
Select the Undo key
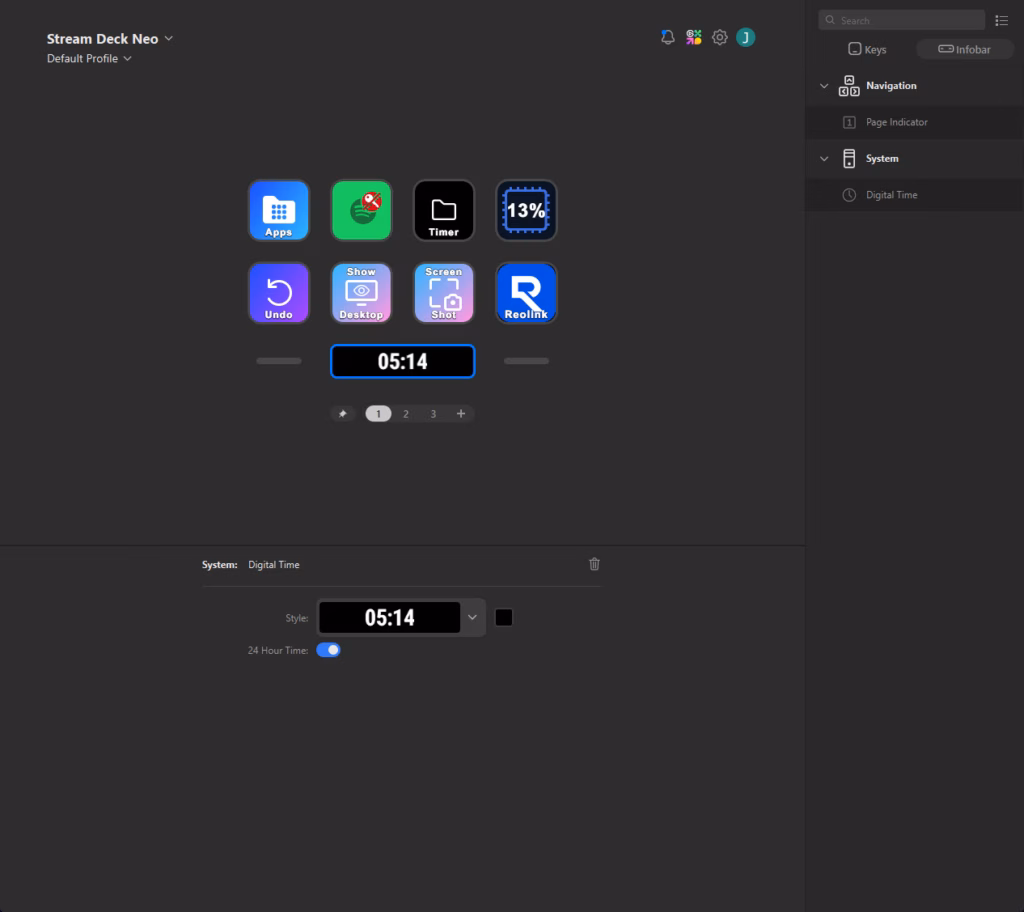(278, 293)
